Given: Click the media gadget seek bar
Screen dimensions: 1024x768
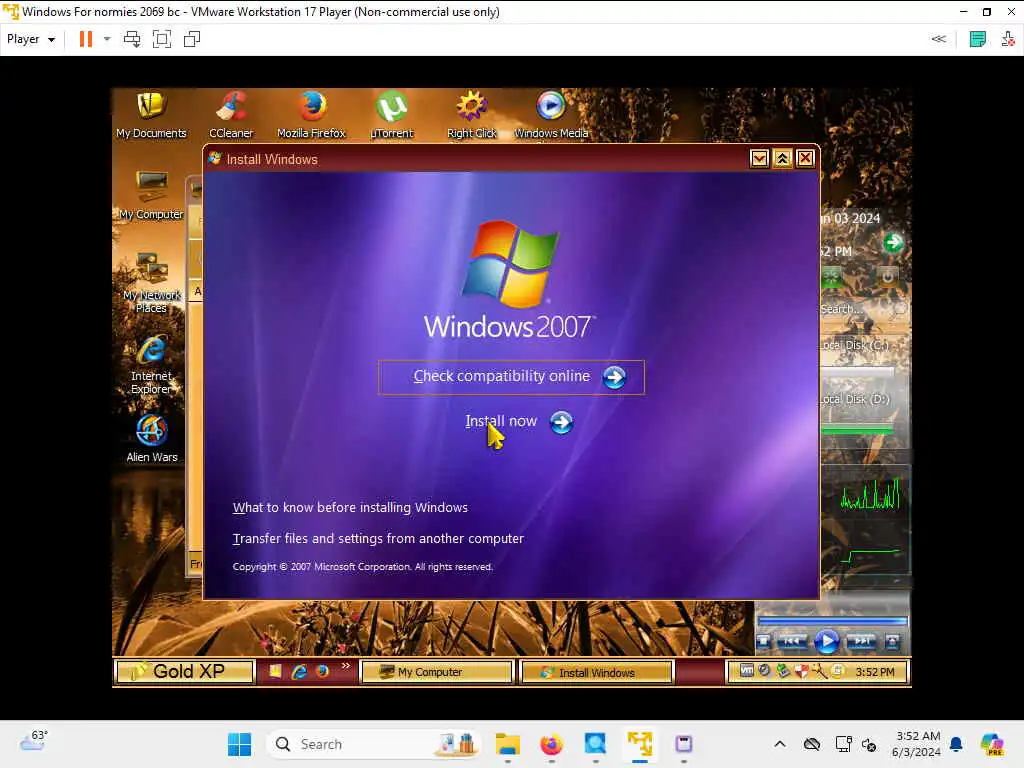Looking at the screenshot, I should coord(832,620).
